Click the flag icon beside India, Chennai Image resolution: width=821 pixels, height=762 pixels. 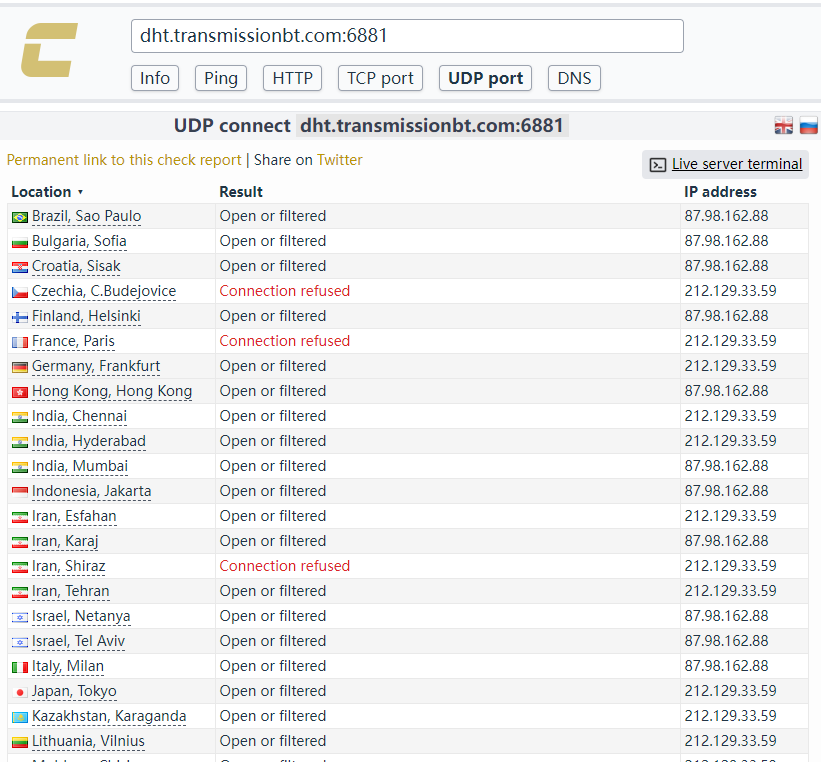(20, 417)
